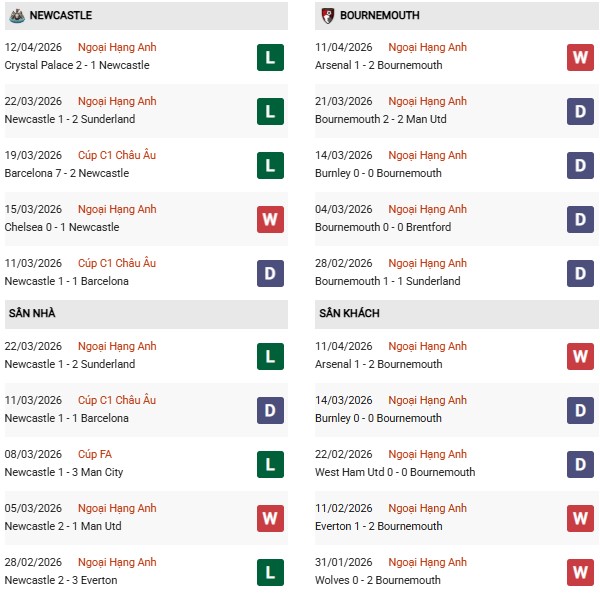Open the Cúp FA competition link
Viewport: 600px width, 594px height.
(x=98, y=454)
